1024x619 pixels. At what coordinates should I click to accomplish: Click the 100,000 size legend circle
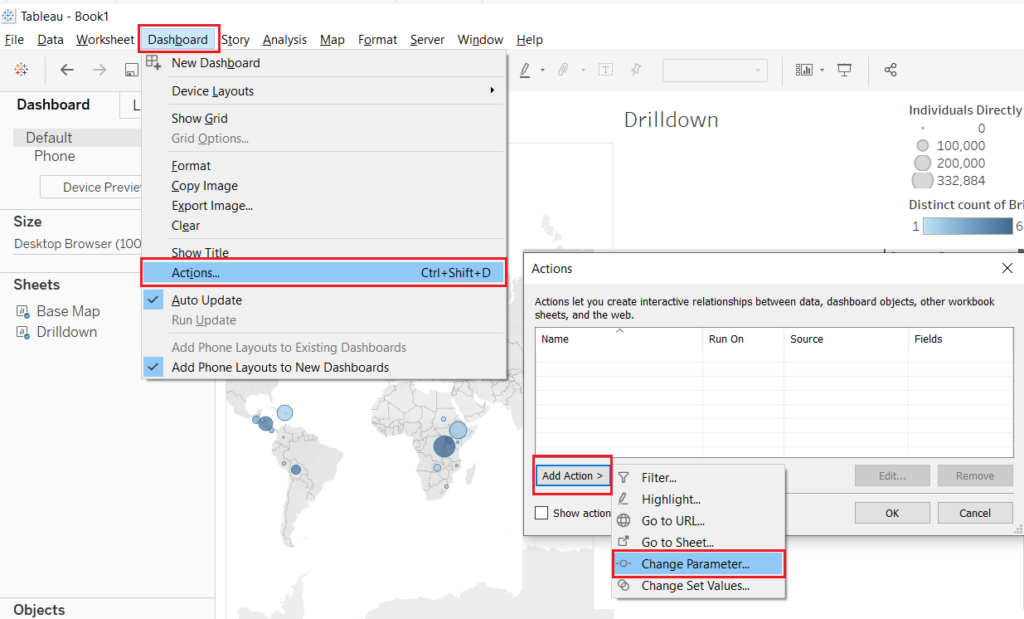coord(922,146)
